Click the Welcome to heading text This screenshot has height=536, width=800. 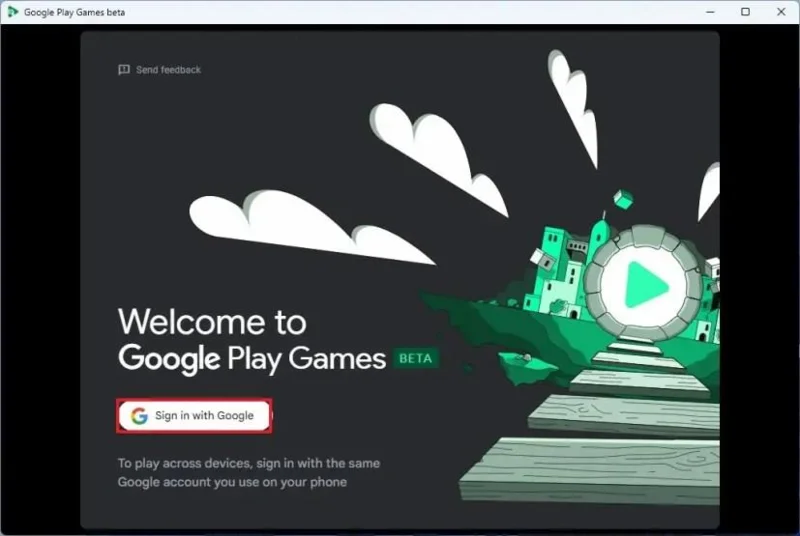tap(212, 322)
